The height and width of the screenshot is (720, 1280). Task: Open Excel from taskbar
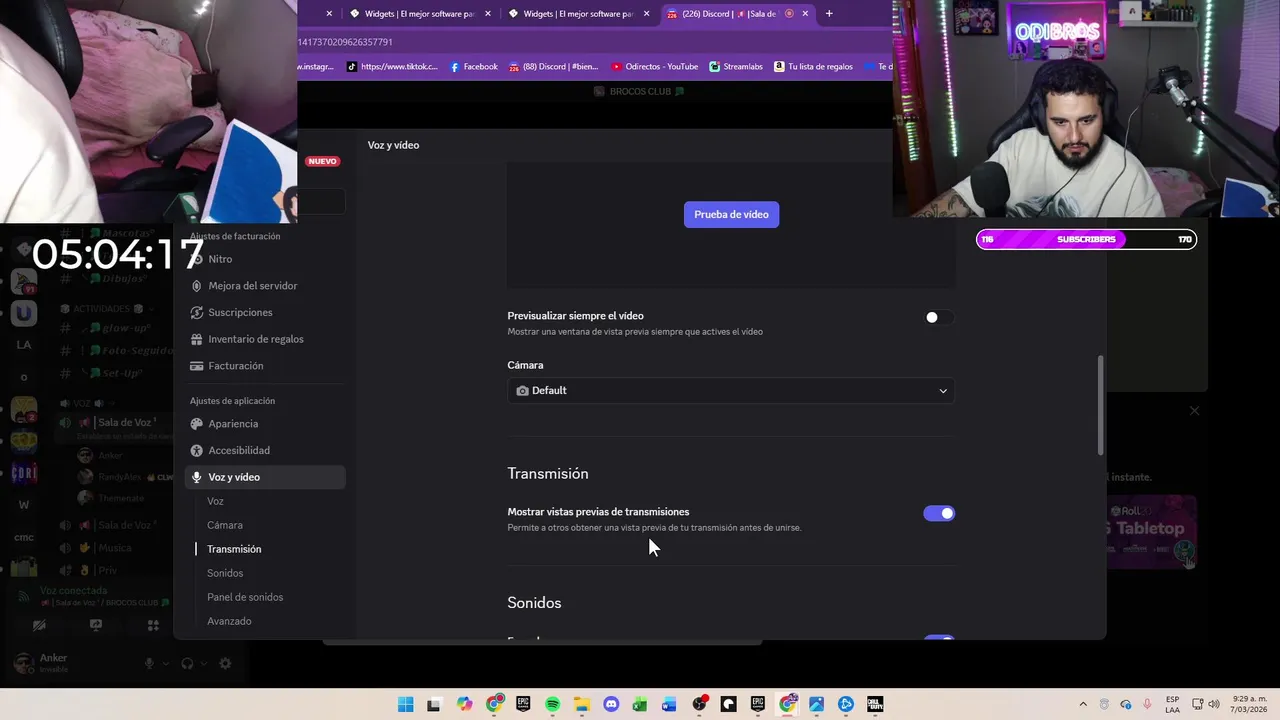640,704
